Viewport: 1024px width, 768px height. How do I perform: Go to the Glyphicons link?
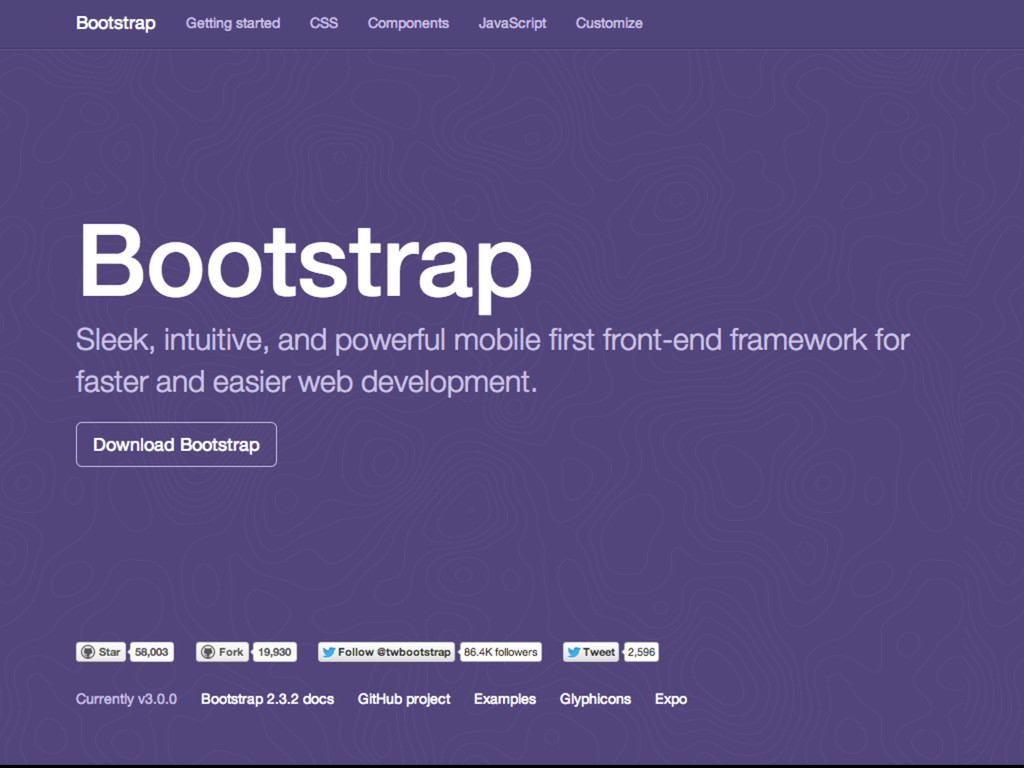coord(595,699)
